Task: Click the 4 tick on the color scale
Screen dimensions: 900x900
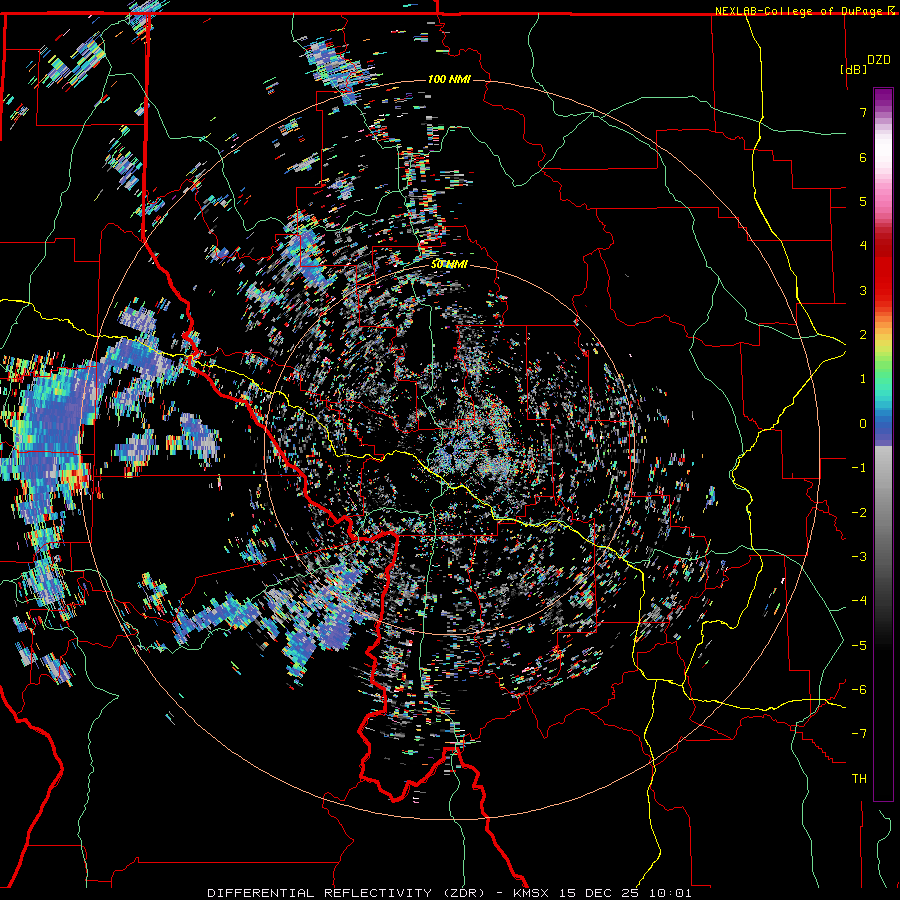Action: (x=863, y=246)
